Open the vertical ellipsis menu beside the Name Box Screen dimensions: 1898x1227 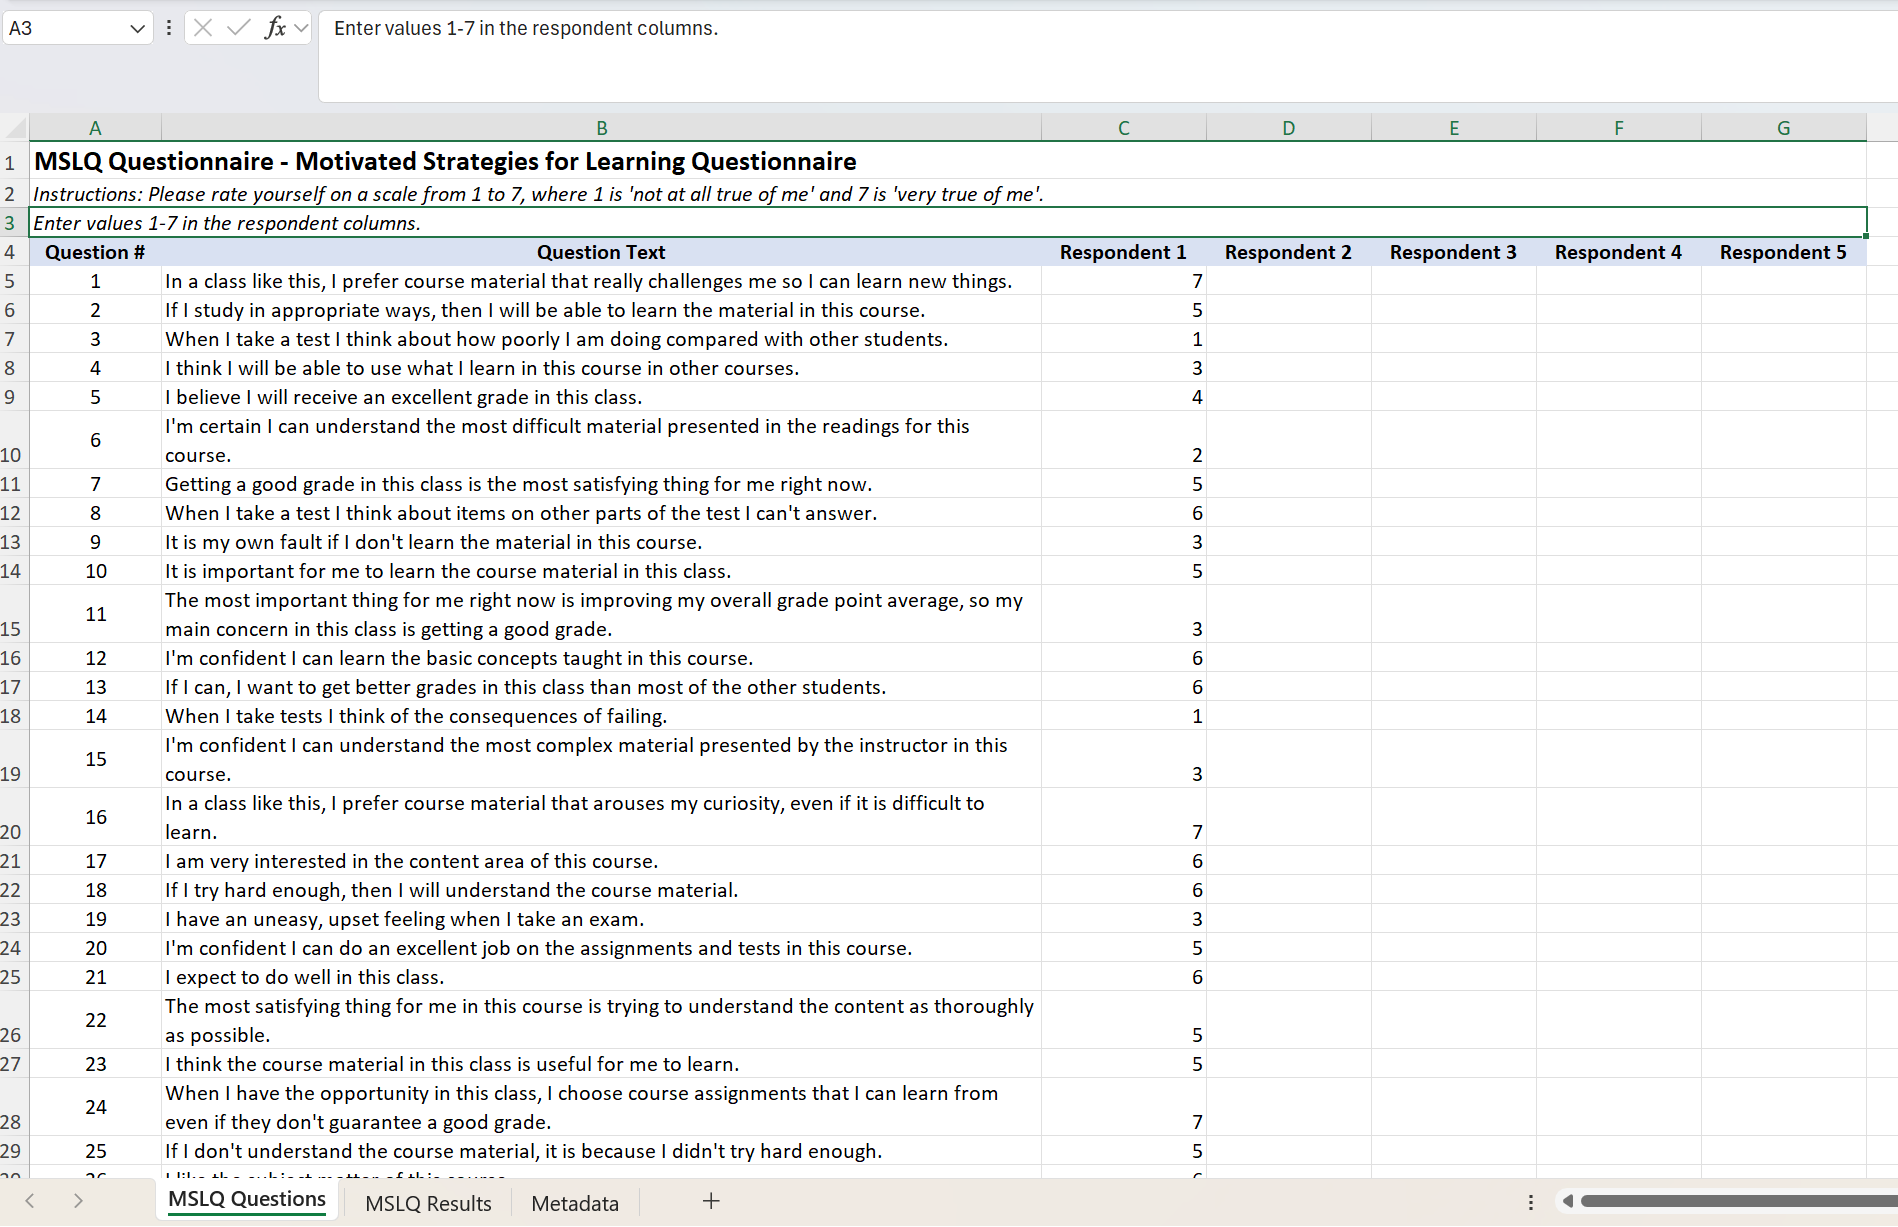pos(169,28)
